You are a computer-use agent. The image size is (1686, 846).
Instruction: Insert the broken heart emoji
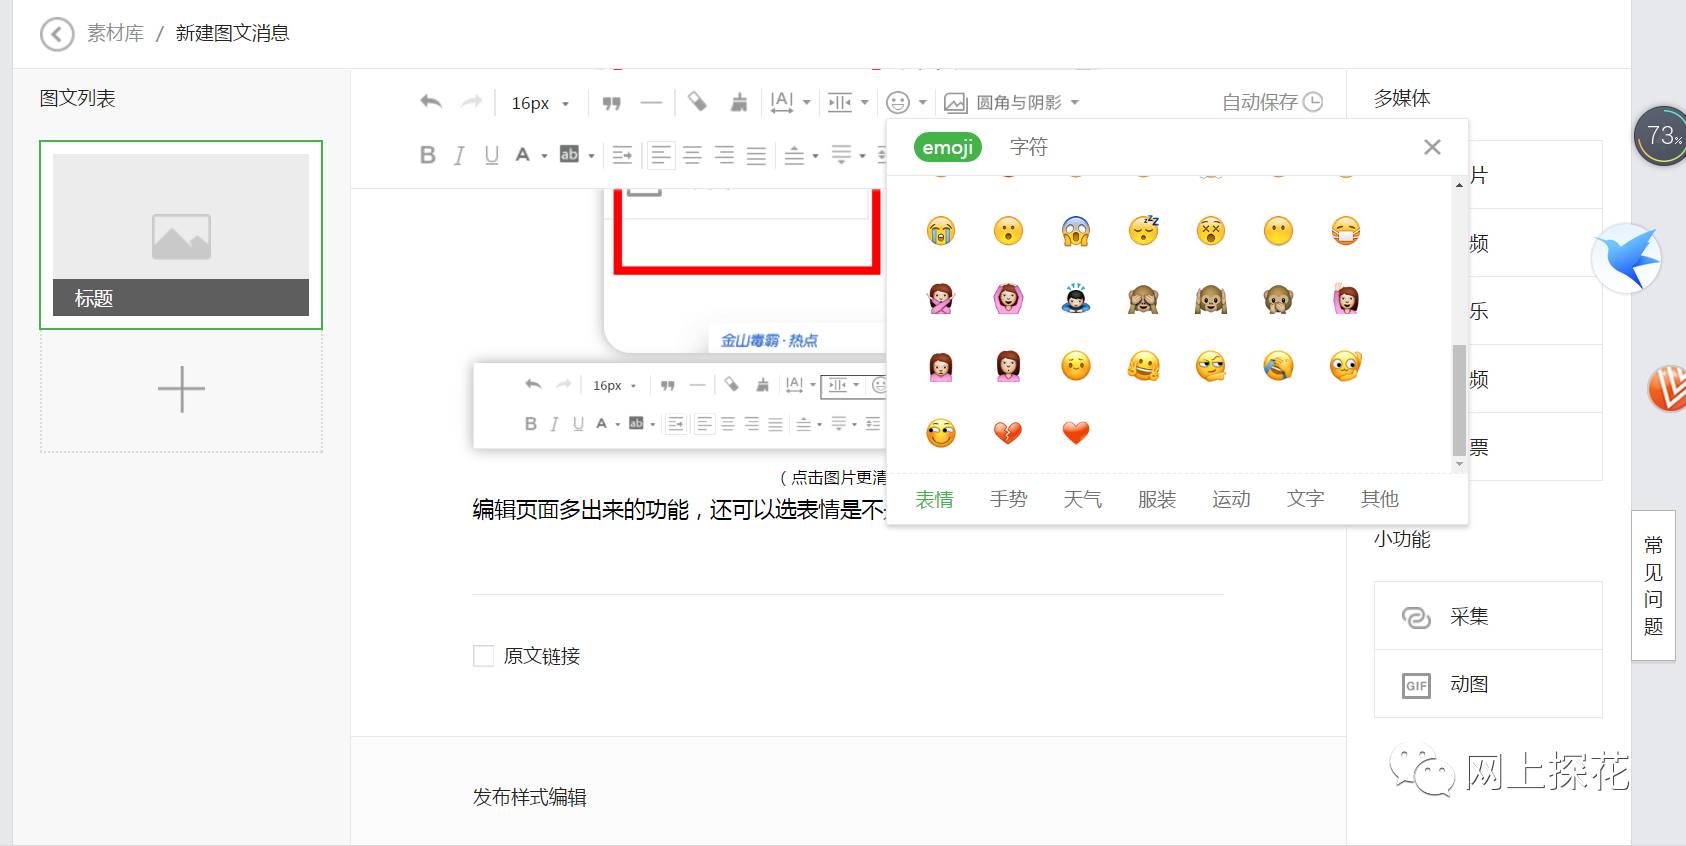click(1008, 433)
